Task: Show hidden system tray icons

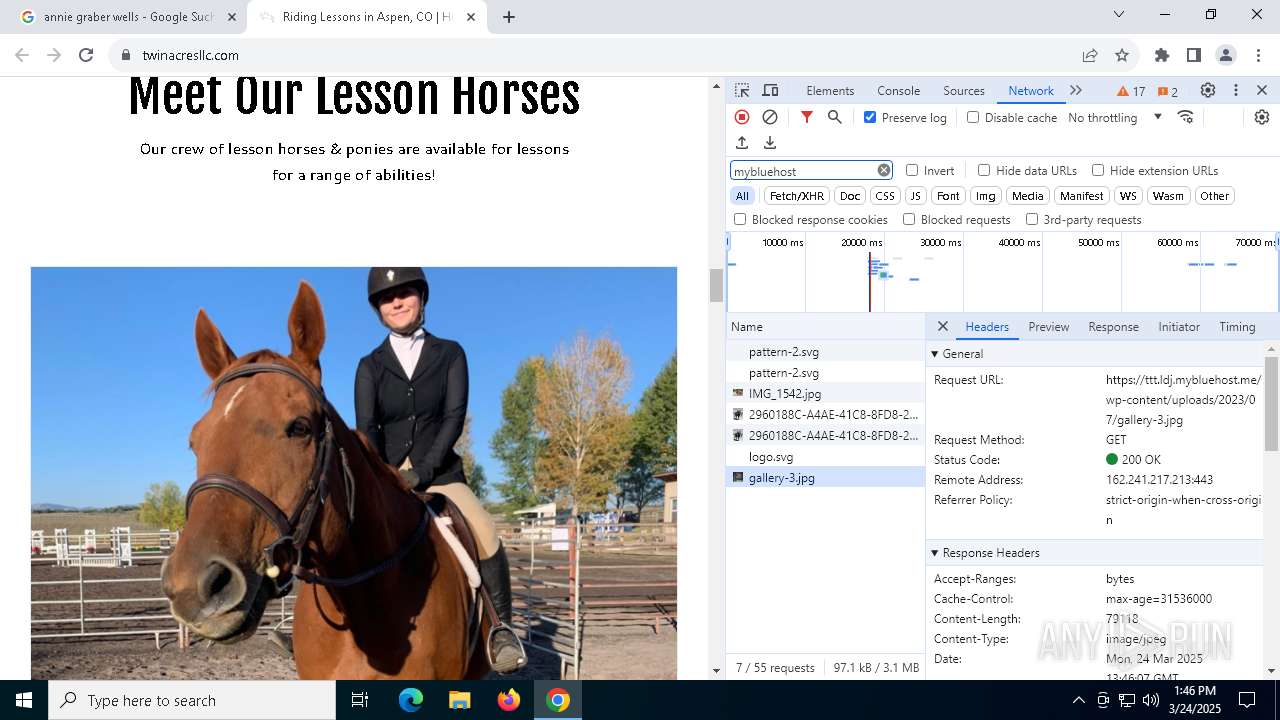Action: click(x=1078, y=700)
